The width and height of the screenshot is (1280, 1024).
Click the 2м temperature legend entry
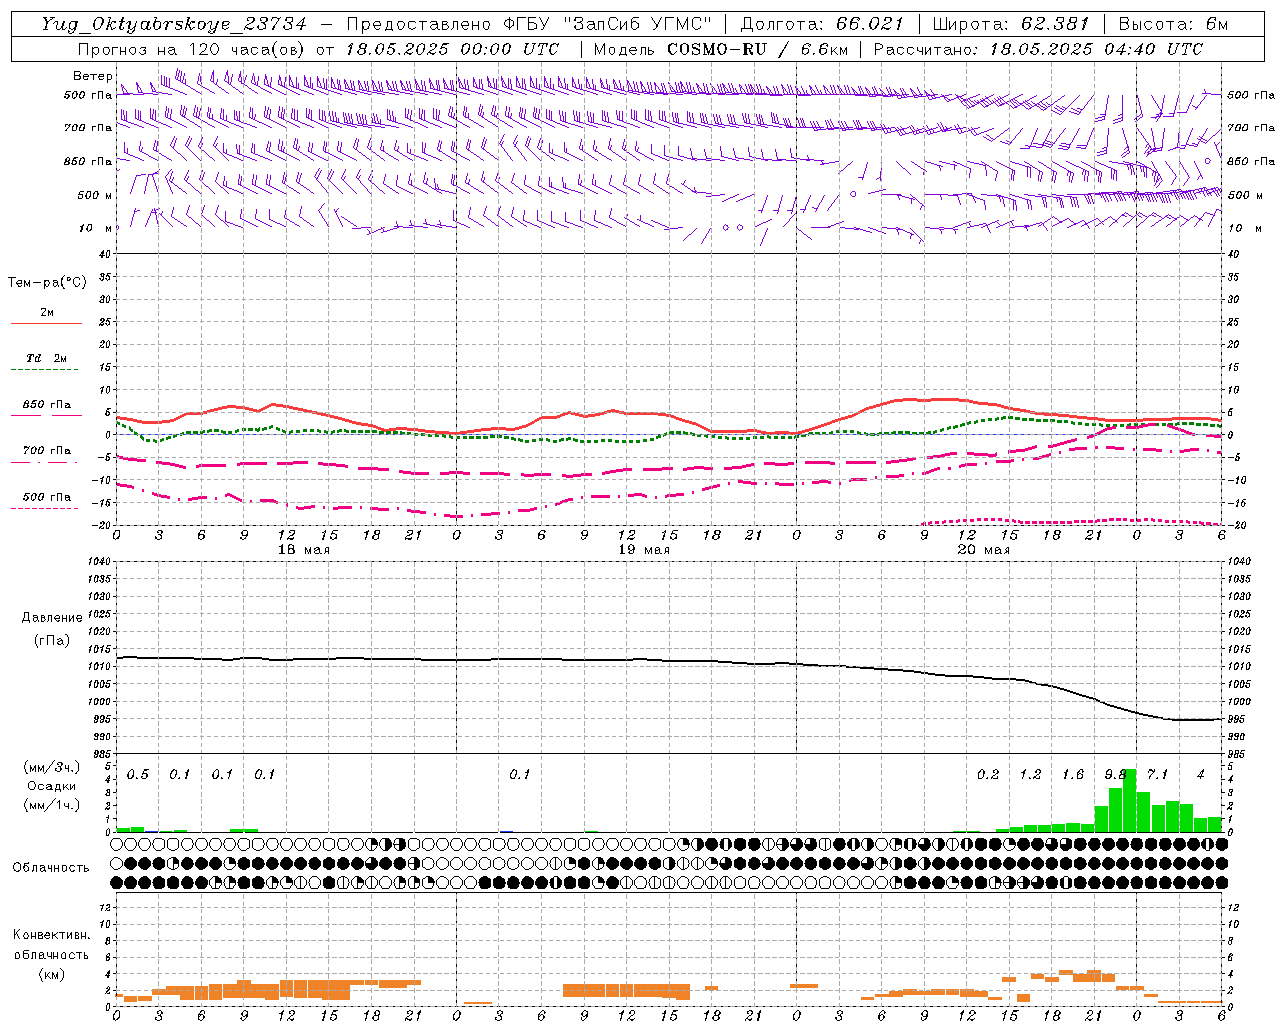(47, 313)
